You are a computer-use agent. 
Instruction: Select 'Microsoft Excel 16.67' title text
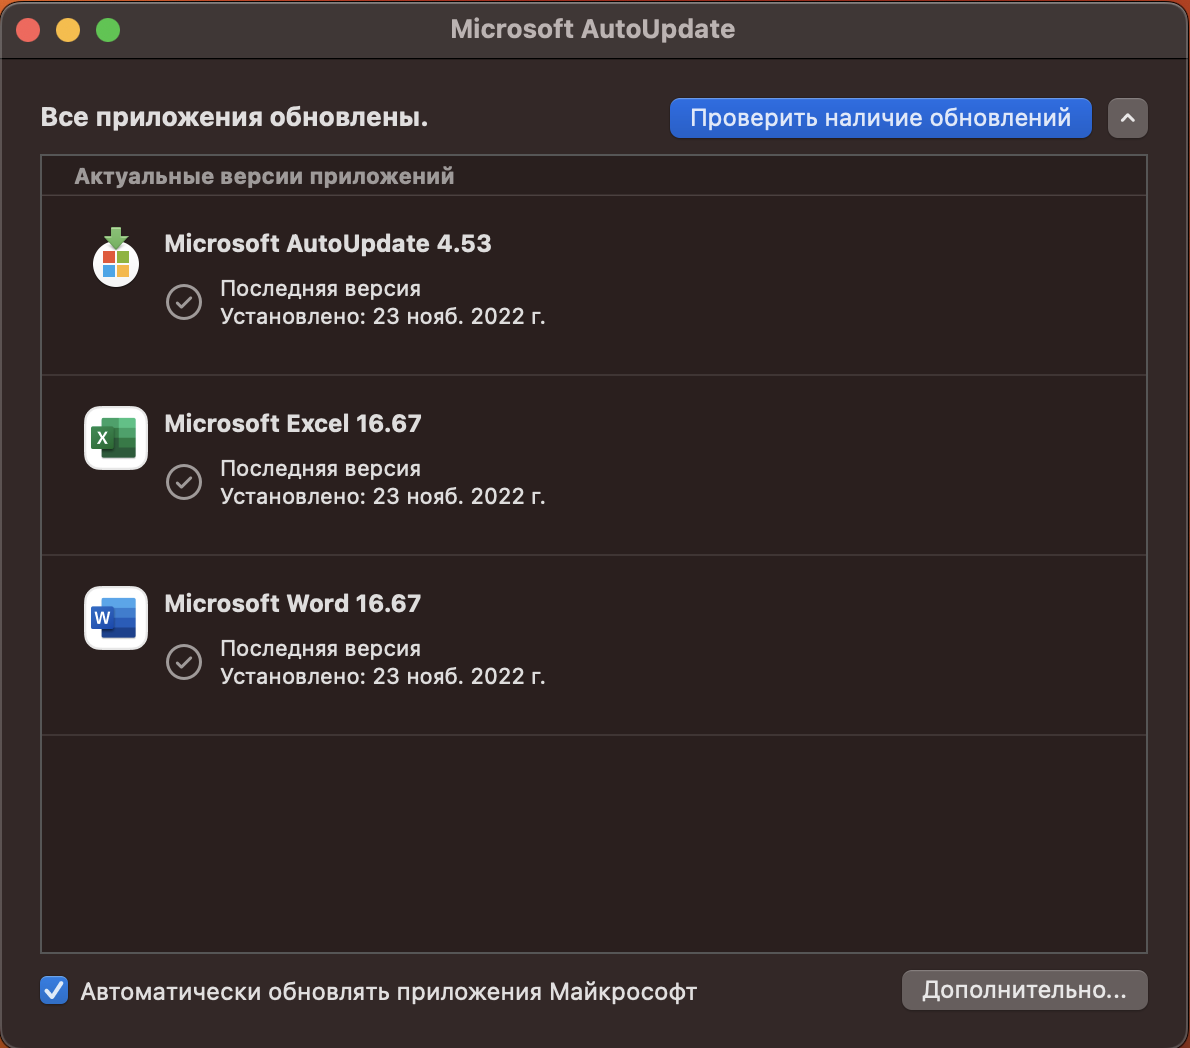(x=293, y=423)
